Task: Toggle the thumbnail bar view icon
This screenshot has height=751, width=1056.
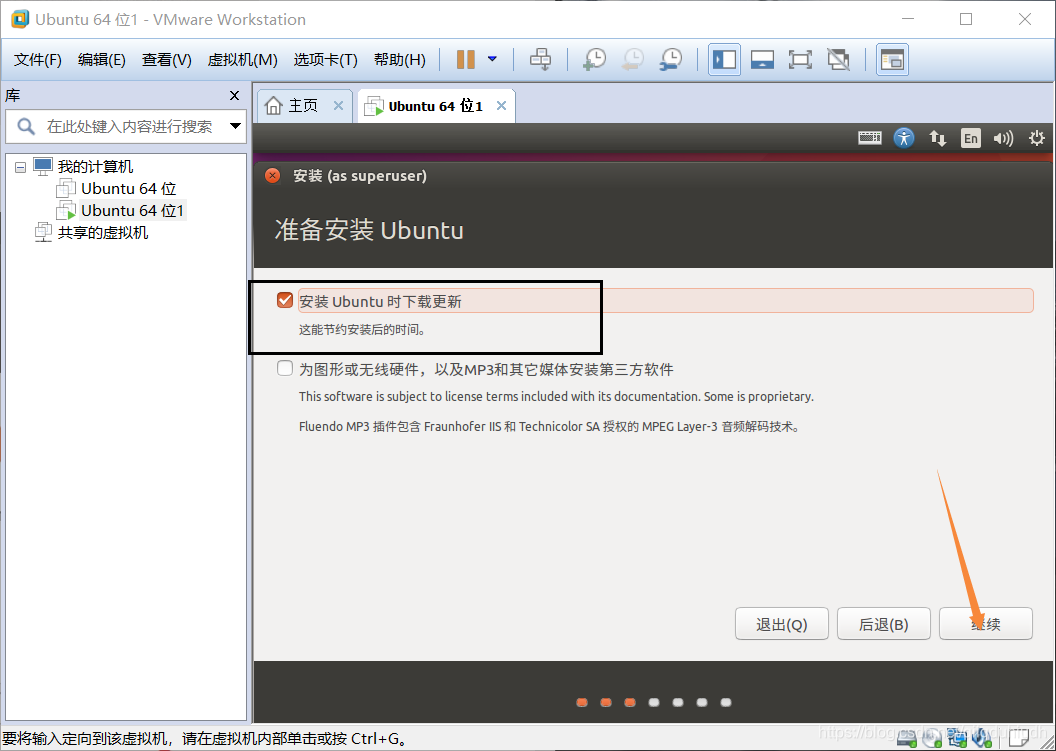Action: 762,60
